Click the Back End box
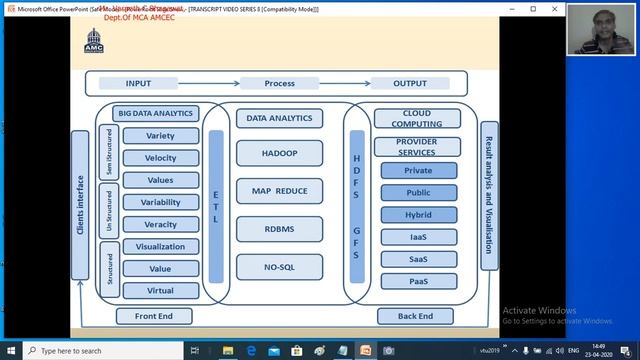 415,316
